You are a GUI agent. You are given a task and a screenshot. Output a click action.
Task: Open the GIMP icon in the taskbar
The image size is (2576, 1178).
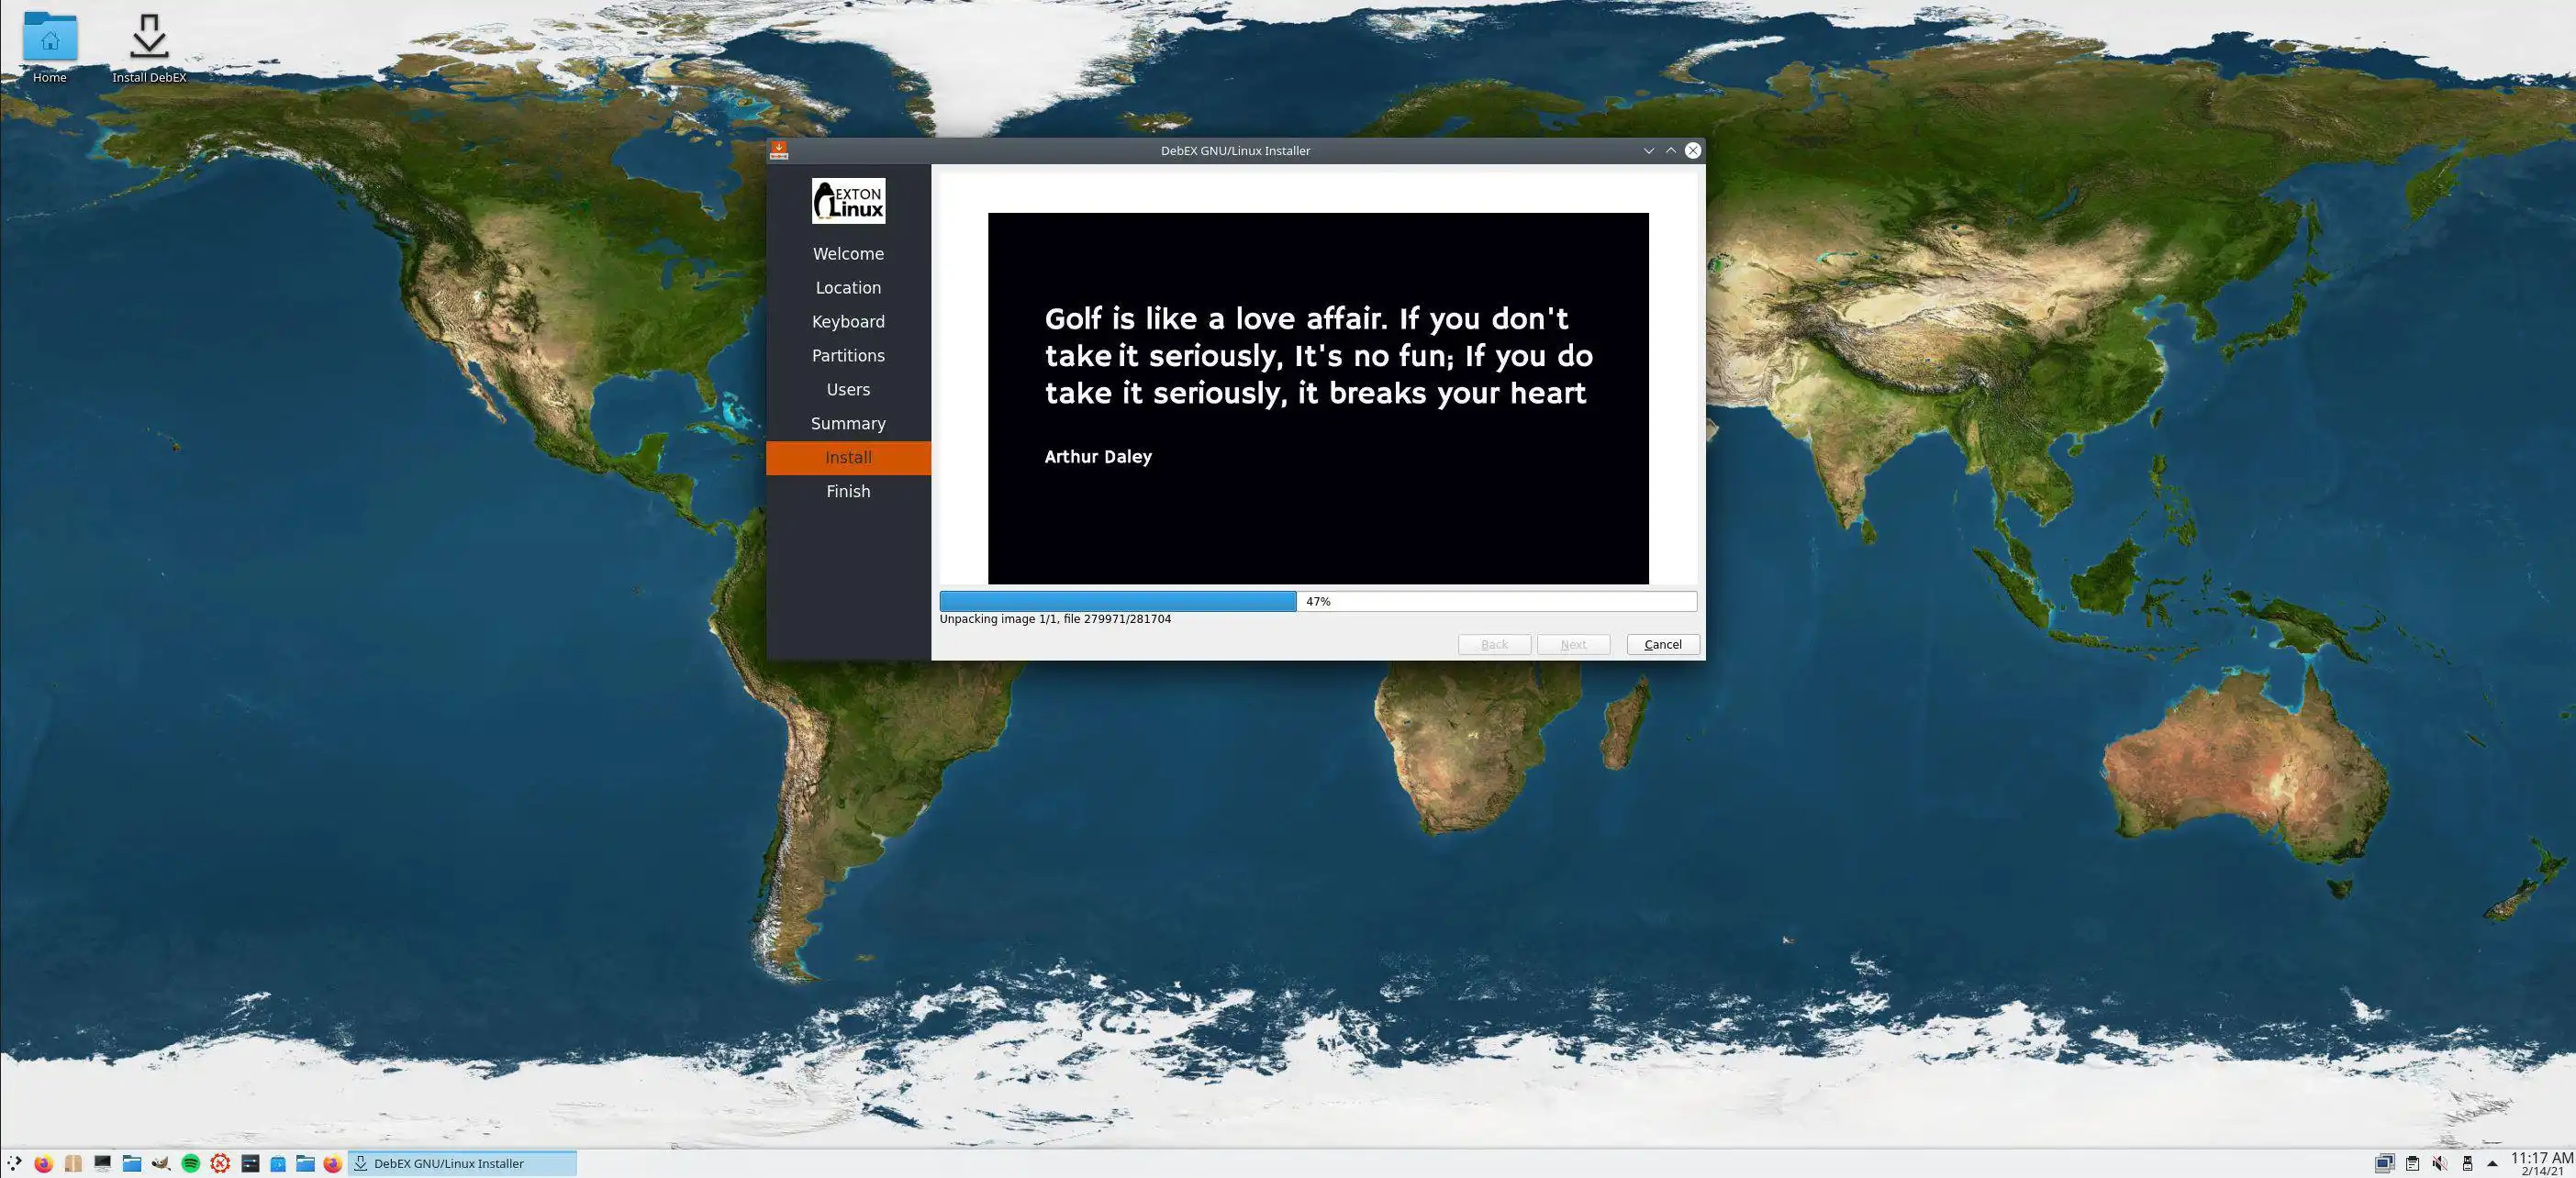tap(160, 1163)
